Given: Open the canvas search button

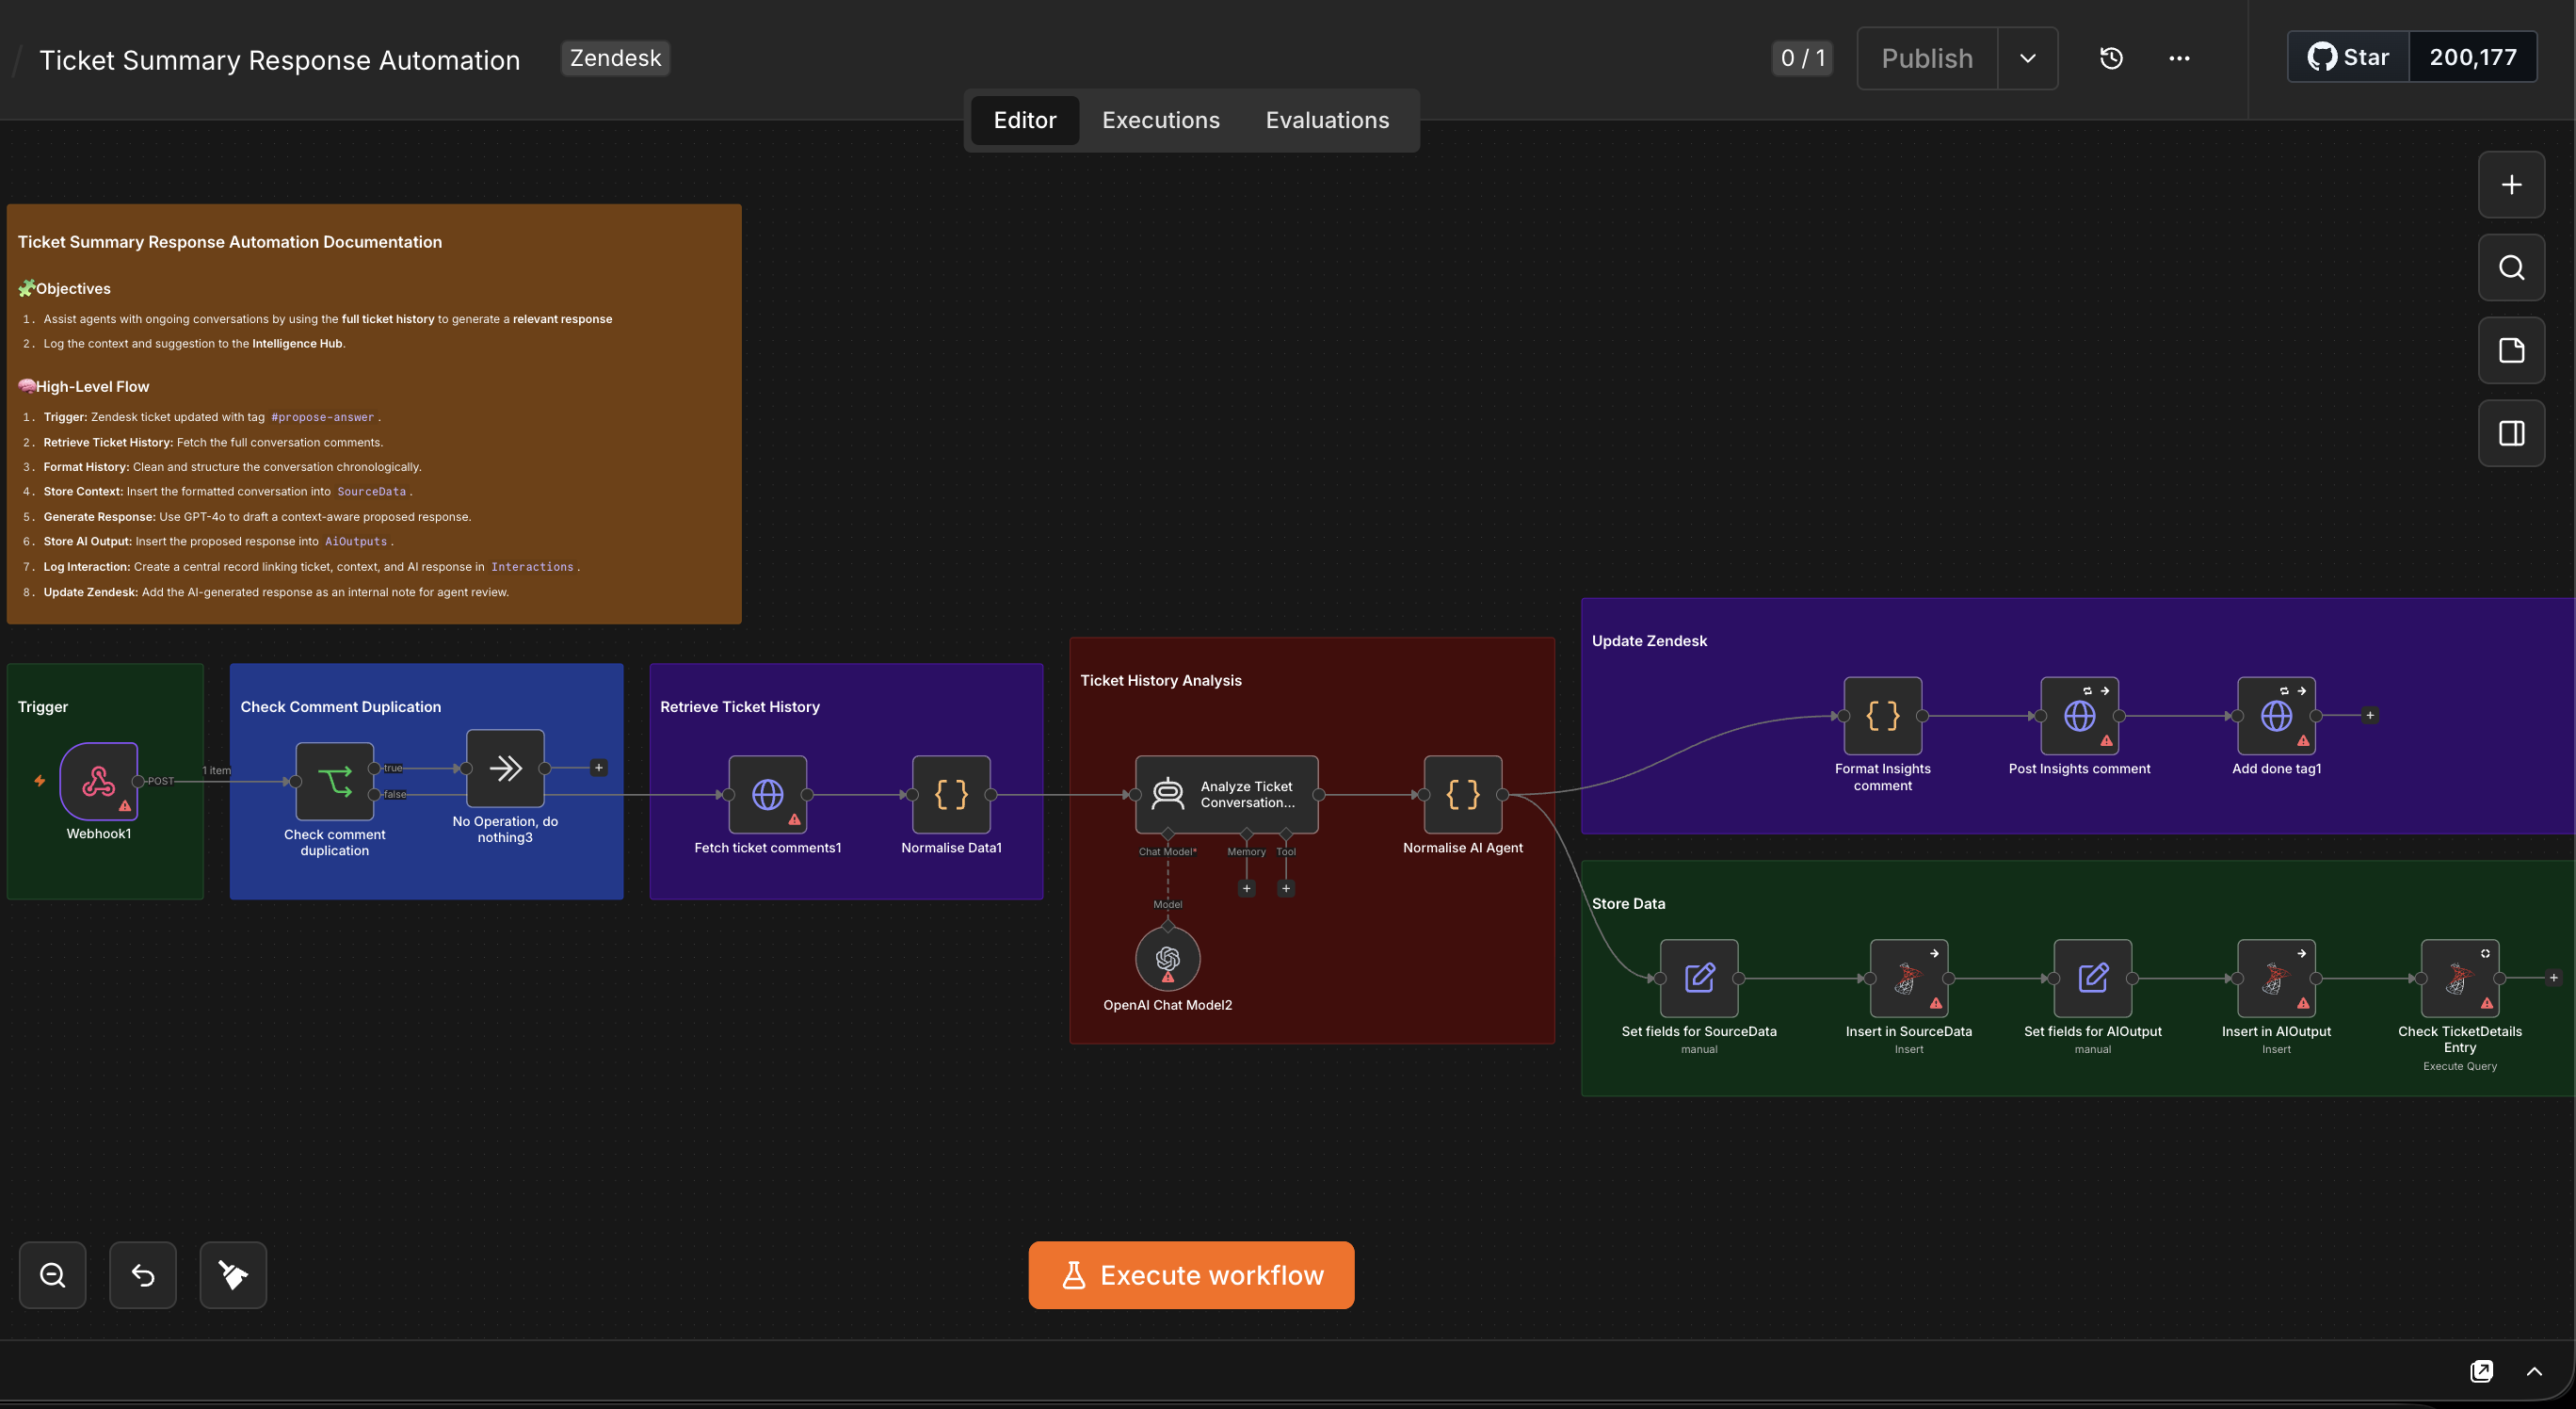Looking at the screenshot, I should click(x=2511, y=268).
